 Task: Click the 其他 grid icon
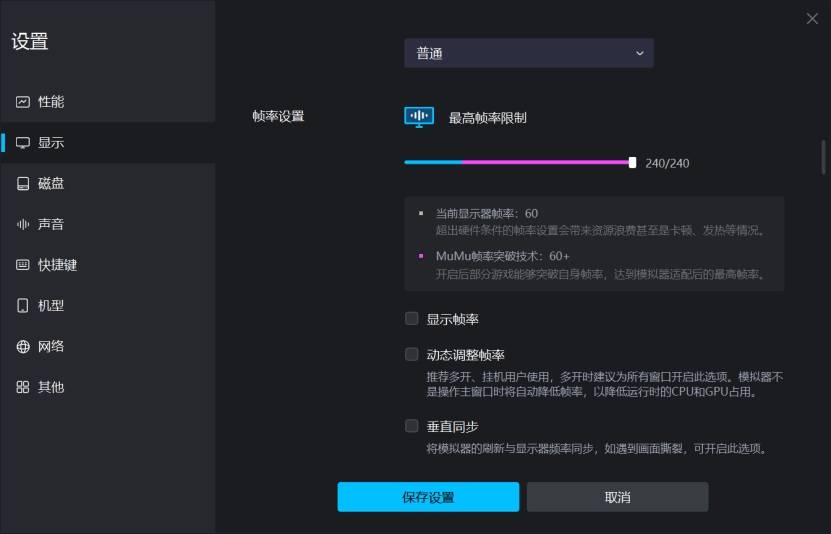[x=23, y=387]
